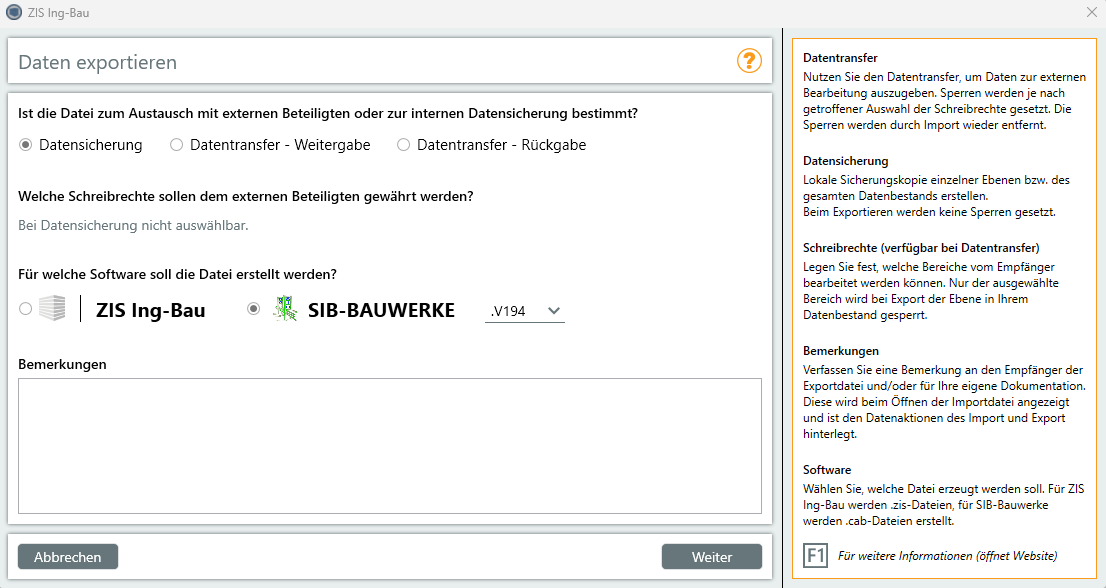Image resolution: width=1106 pixels, height=588 pixels.
Task: Click the Daten exportieren heading
Action: (x=97, y=62)
